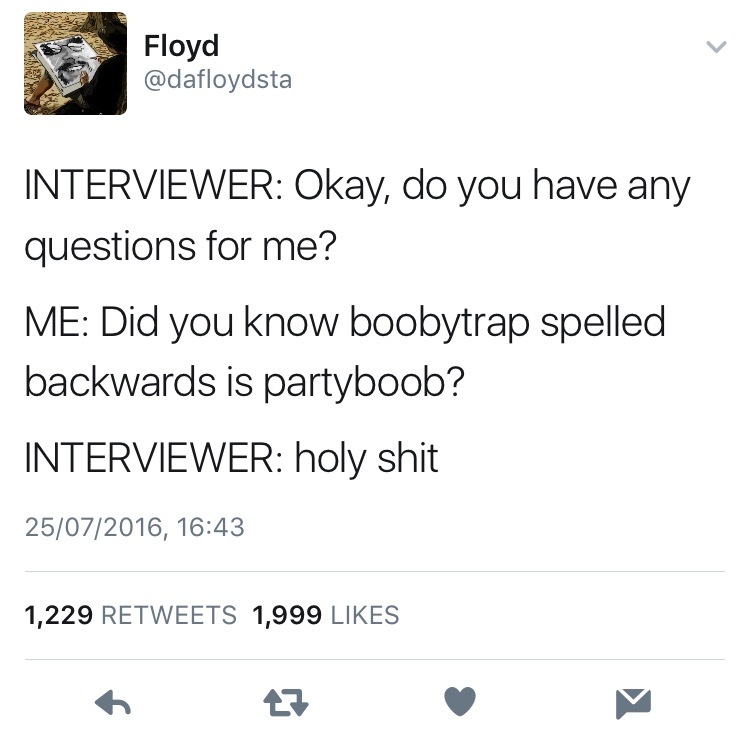This screenshot has width=750, height=730.
Task: View who gave the 1,999 LIKES
Action: [x=325, y=615]
